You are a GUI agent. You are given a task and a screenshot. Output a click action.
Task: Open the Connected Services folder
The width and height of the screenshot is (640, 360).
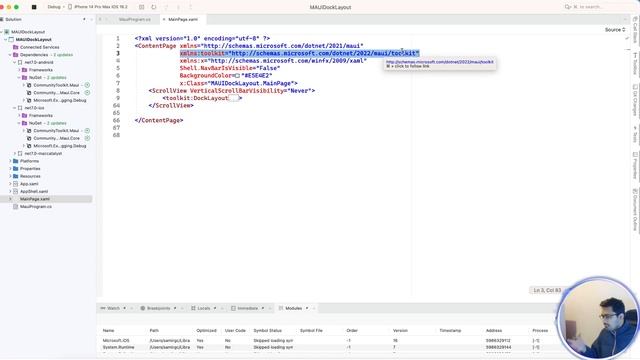coord(39,47)
